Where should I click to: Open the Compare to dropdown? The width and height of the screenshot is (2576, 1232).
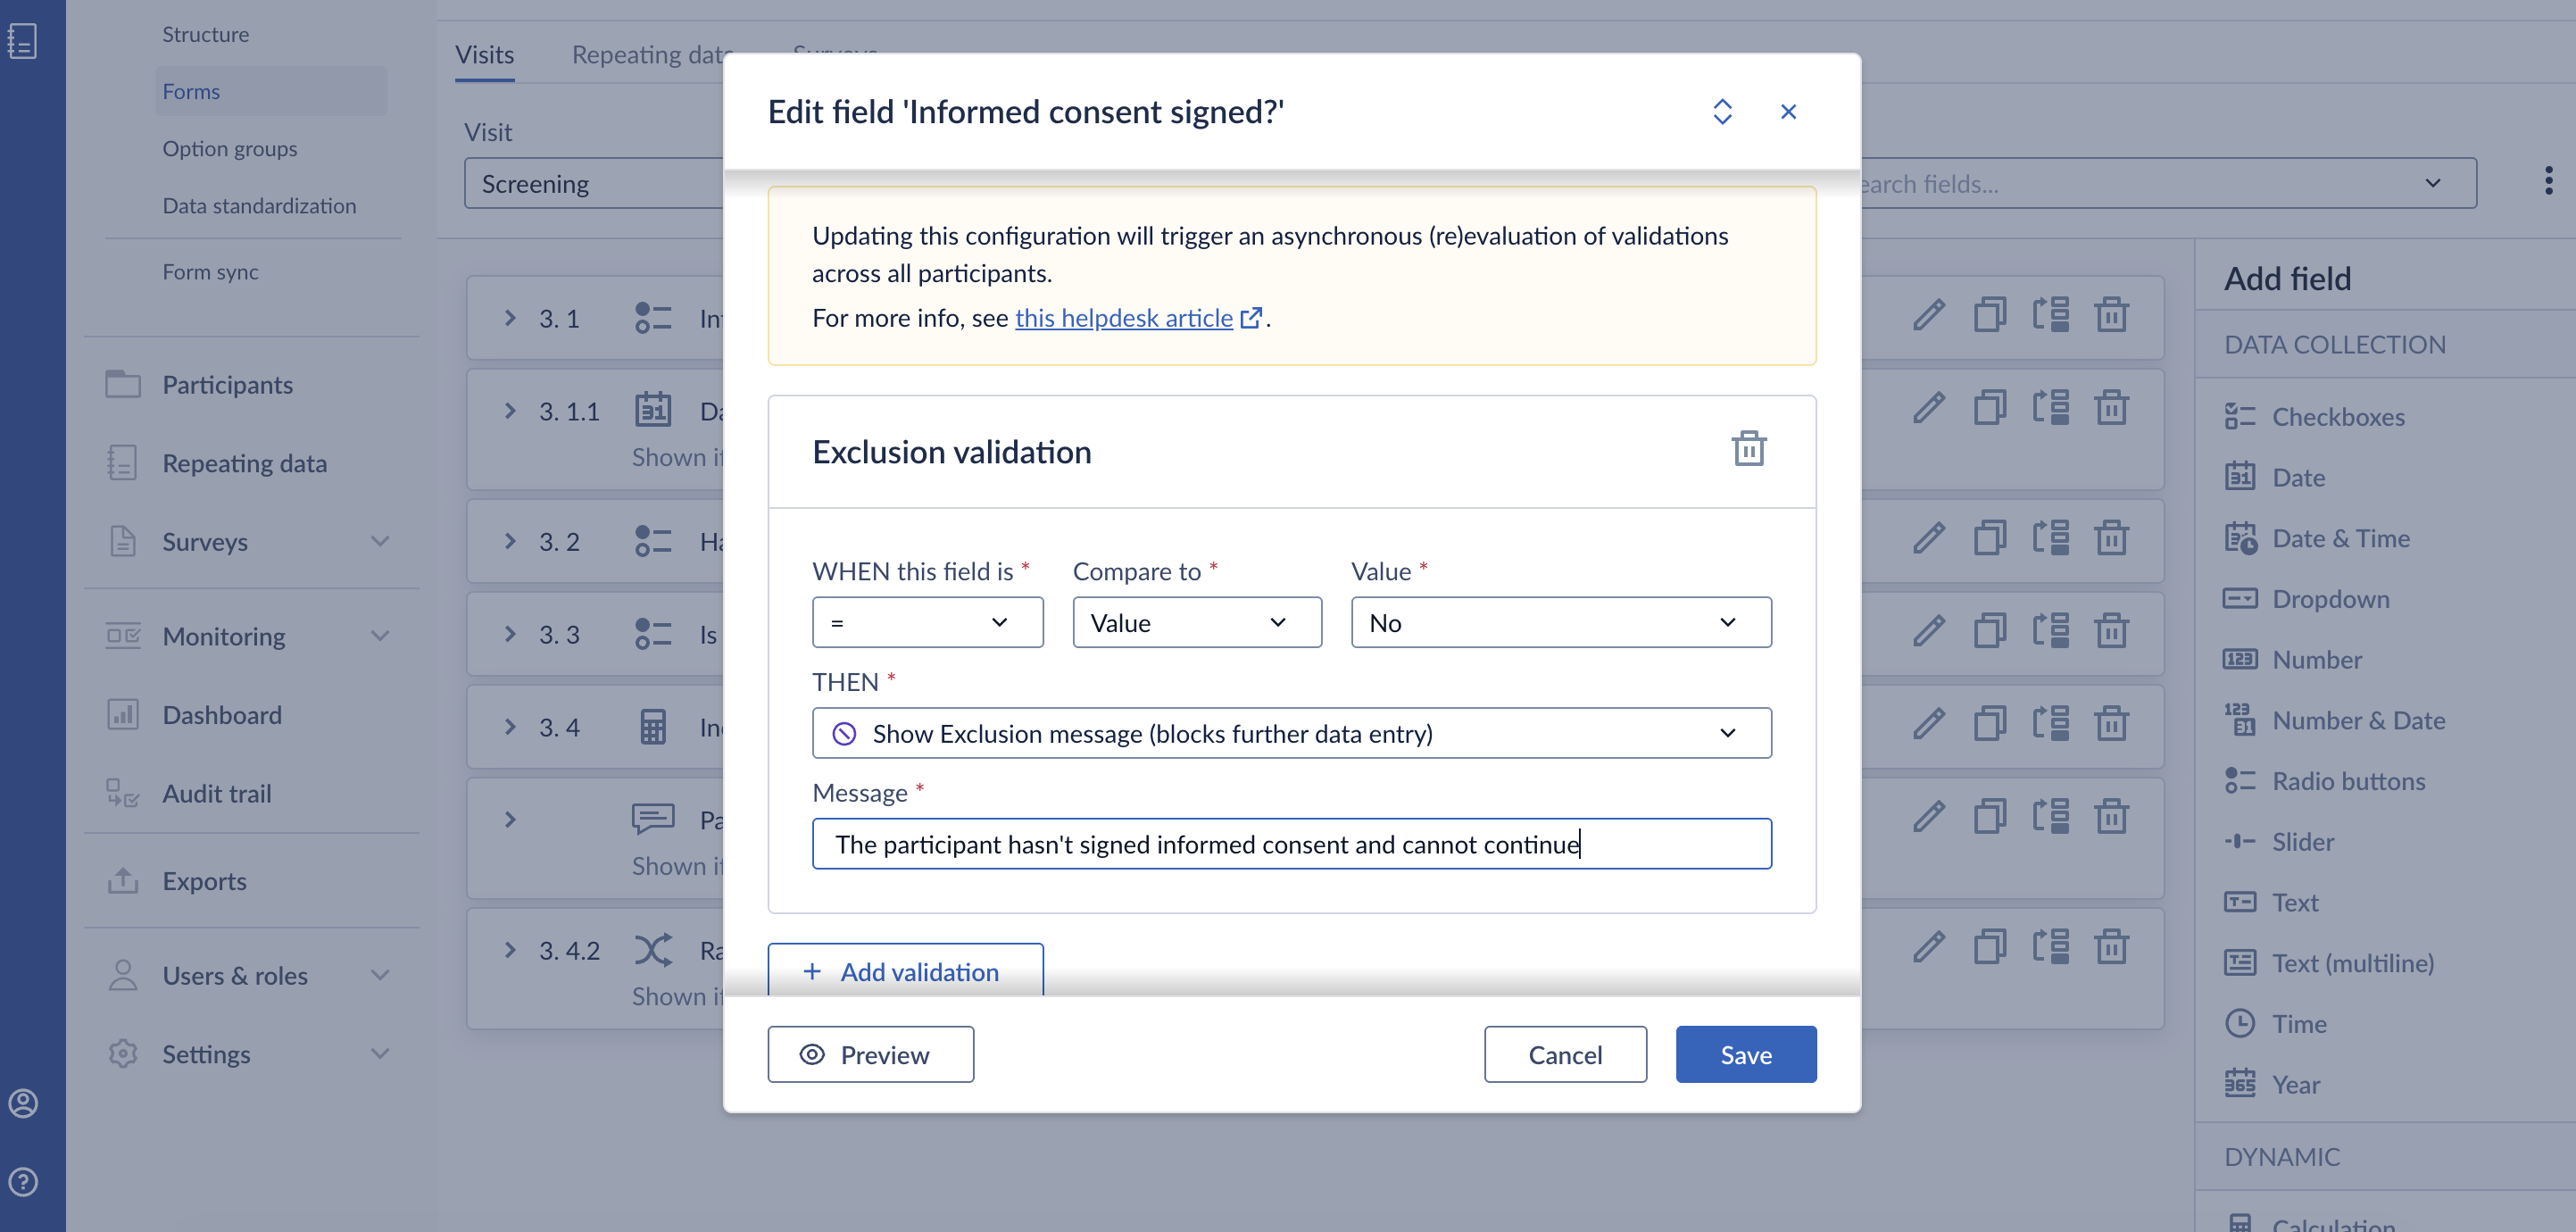coord(1197,623)
